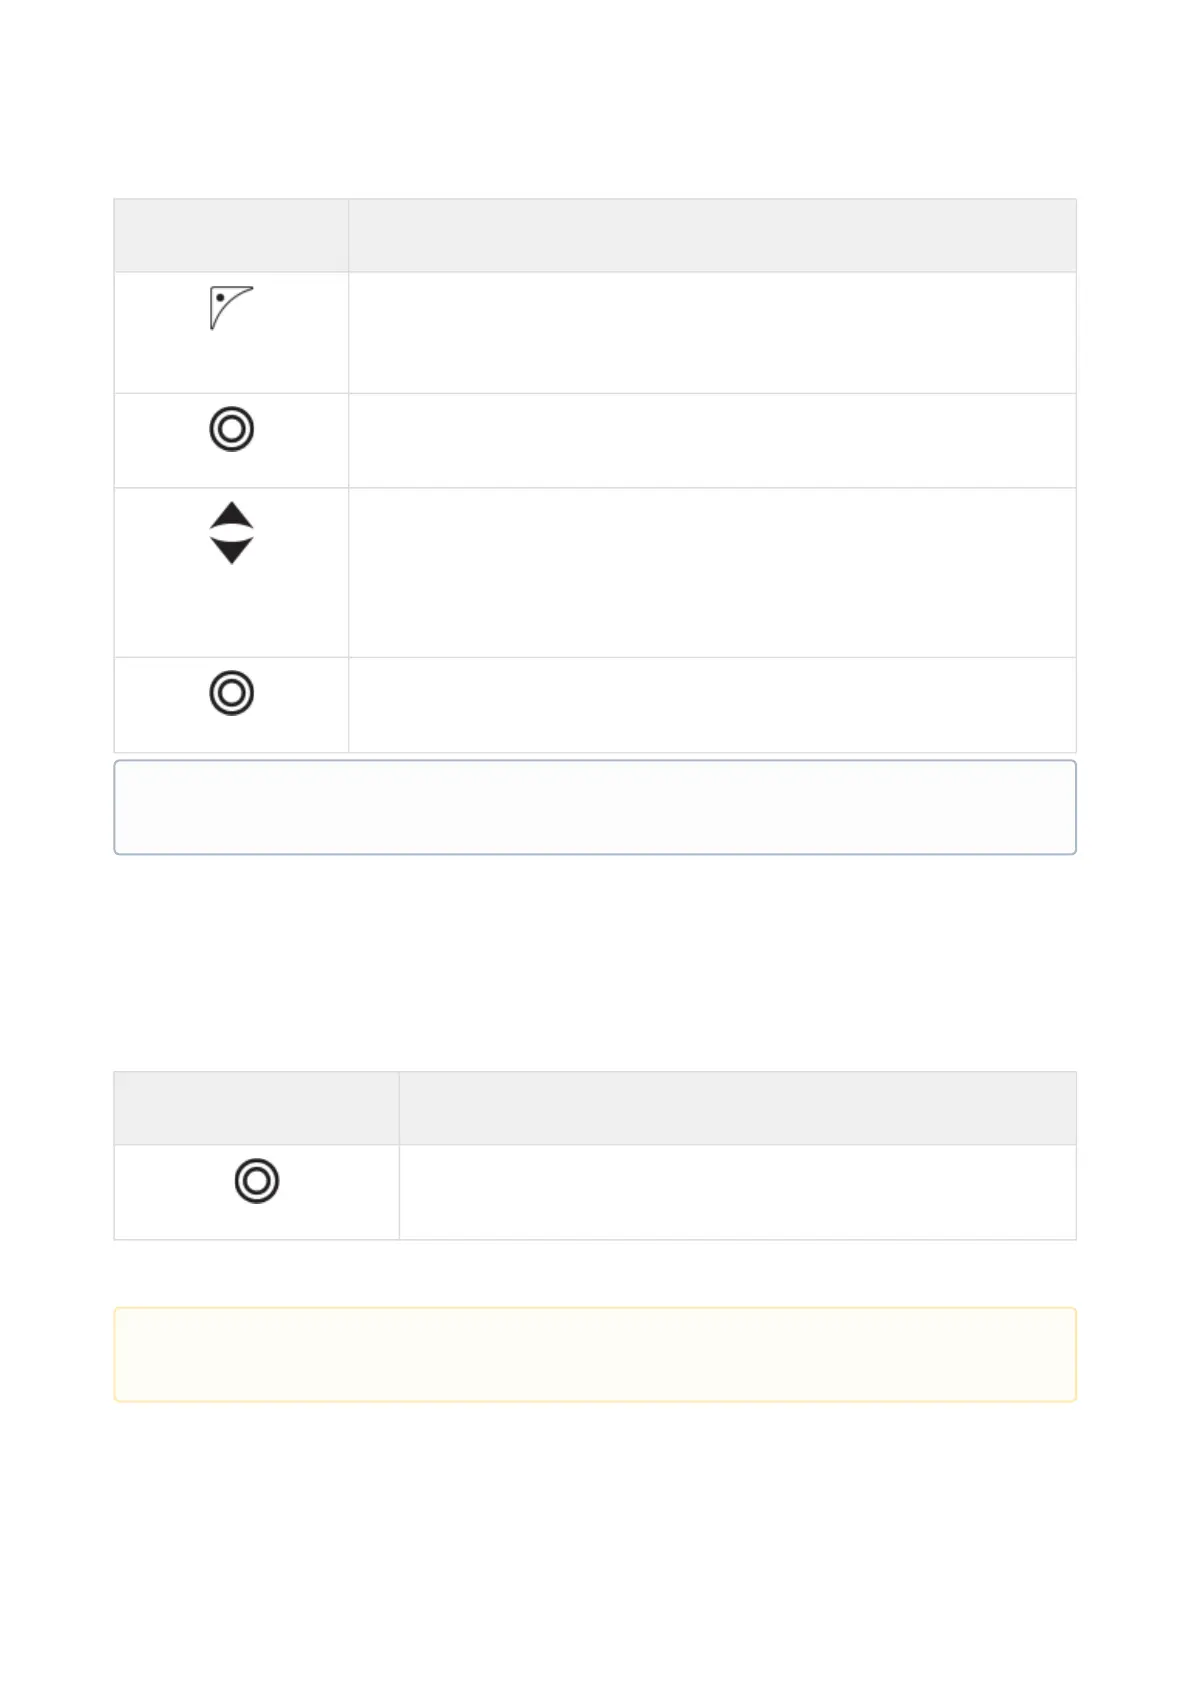The image size is (1191, 1684).
Task: Click the blank cell right of the first double-circle icon
Action: tap(712, 441)
